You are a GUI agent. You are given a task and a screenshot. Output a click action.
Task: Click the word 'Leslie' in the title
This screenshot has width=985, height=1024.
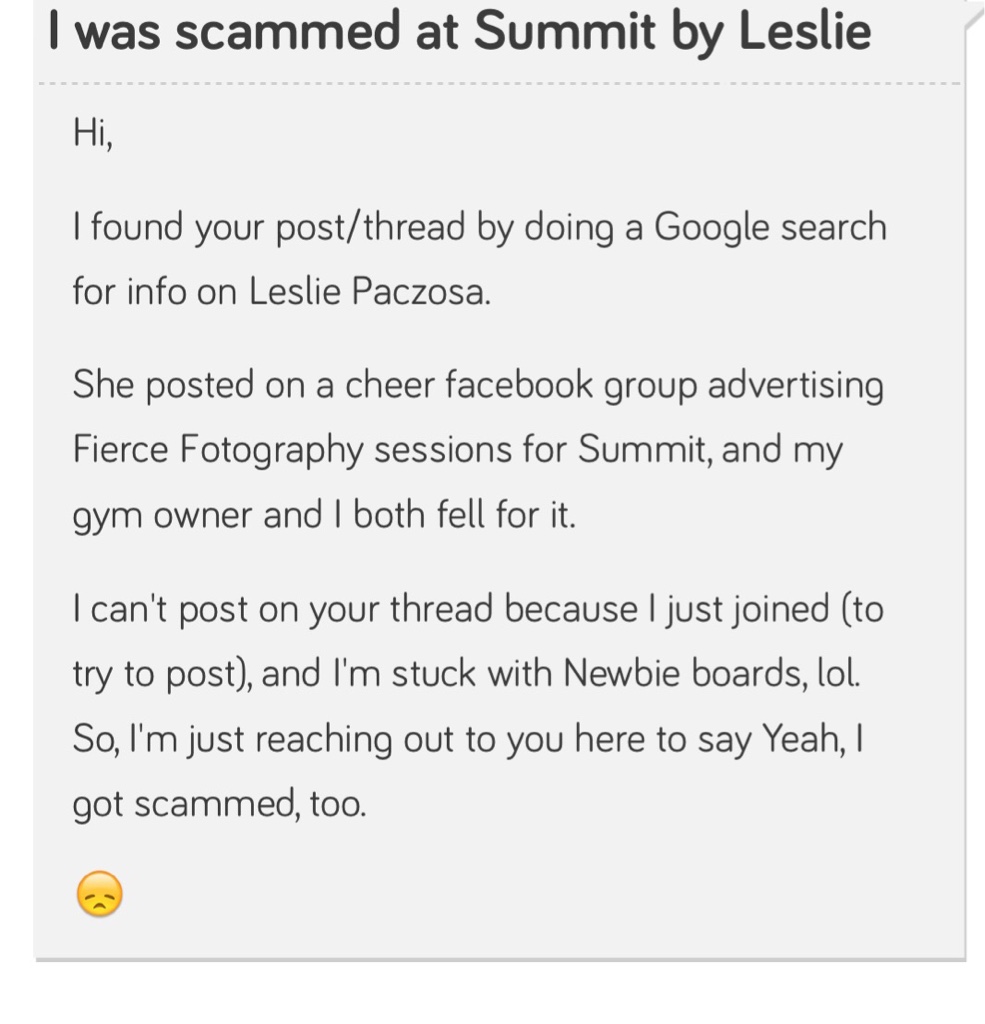click(805, 31)
